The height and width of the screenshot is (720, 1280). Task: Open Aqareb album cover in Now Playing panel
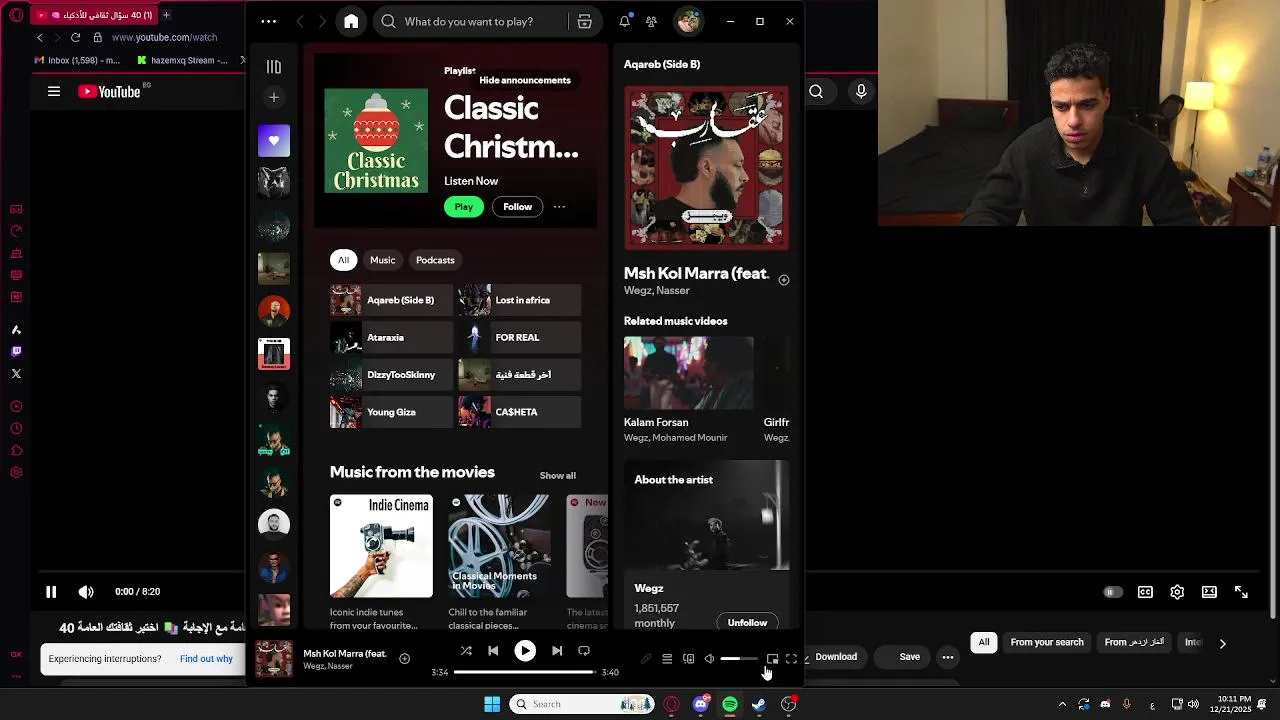[707, 167]
